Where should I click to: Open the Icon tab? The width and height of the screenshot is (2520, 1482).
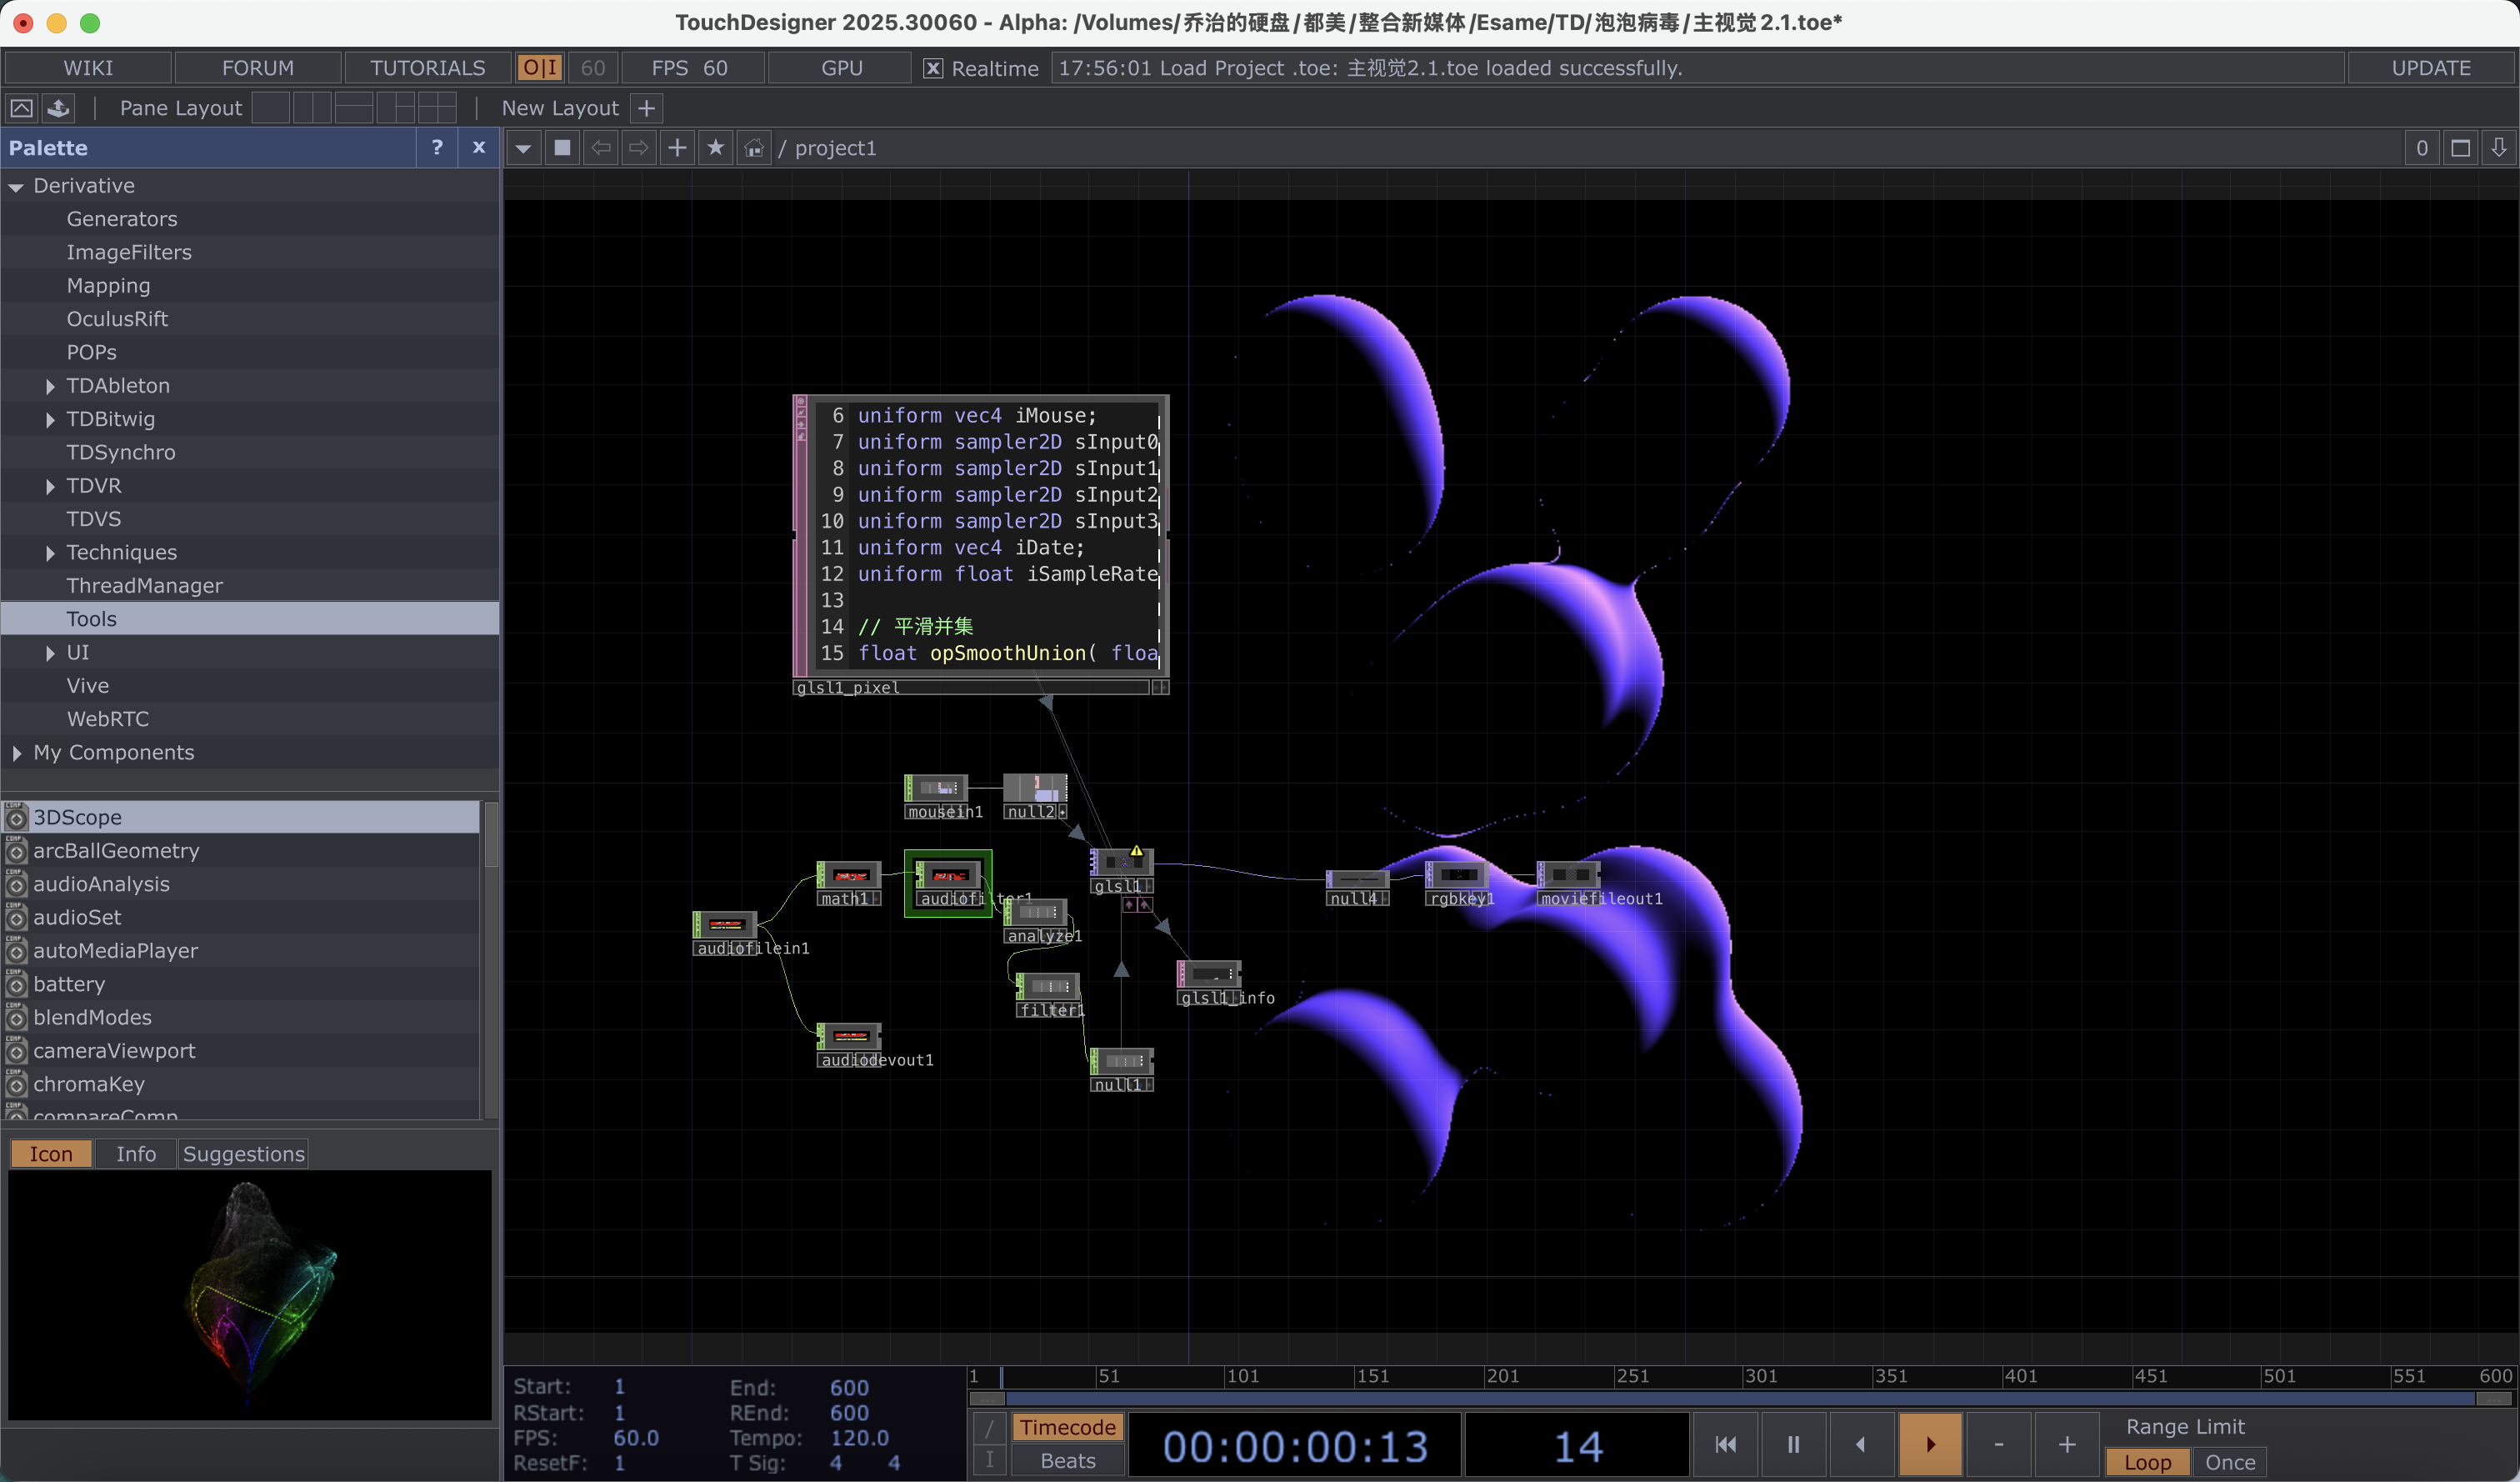51,1154
